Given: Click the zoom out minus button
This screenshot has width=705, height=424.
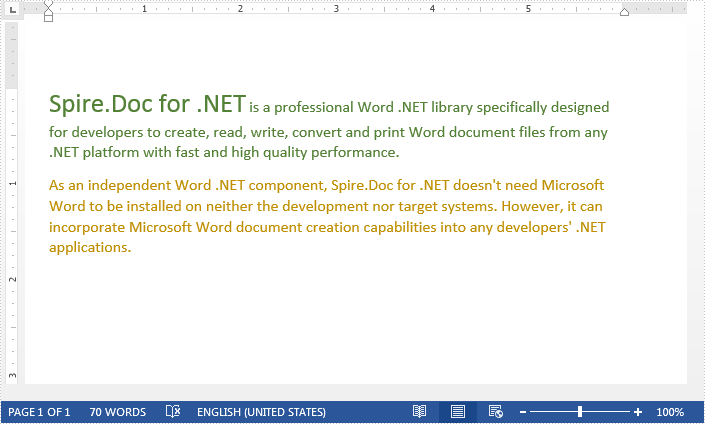Looking at the screenshot, I should tap(522, 412).
